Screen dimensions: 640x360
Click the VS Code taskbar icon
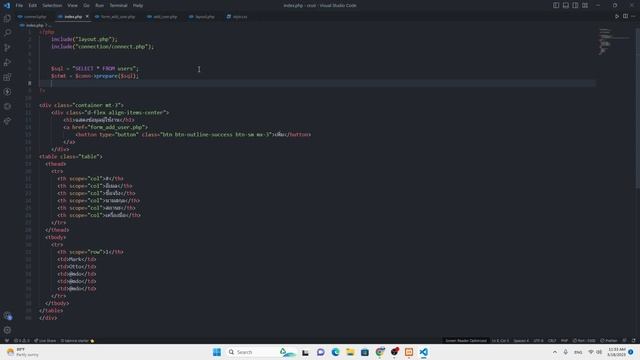coord(424,352)
